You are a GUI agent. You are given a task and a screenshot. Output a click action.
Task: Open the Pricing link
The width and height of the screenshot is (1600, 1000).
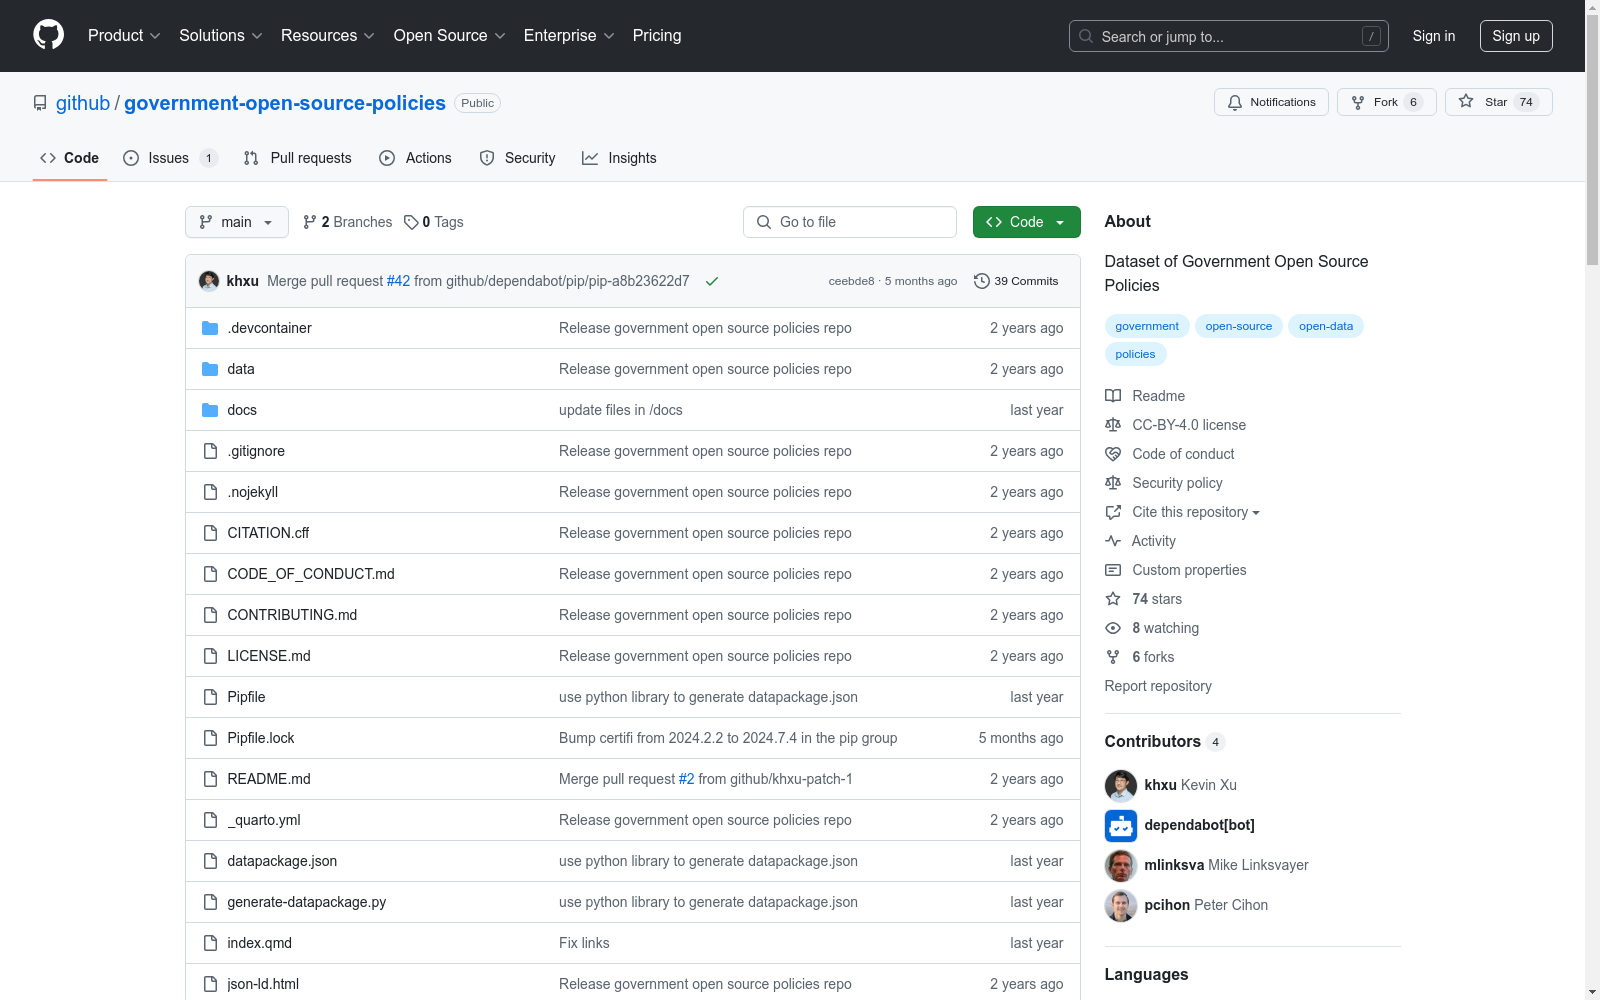tap(657, 36)
